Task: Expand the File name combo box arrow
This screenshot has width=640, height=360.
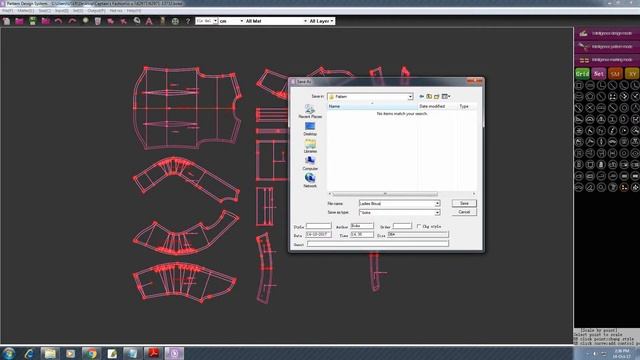Action: pos(437,203)
